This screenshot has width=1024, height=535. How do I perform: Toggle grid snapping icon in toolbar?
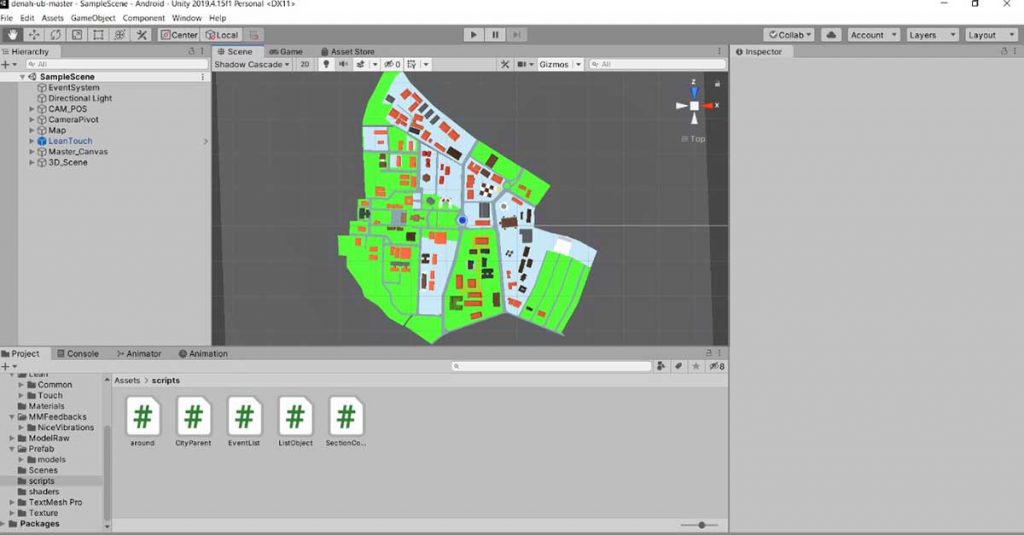254,35
